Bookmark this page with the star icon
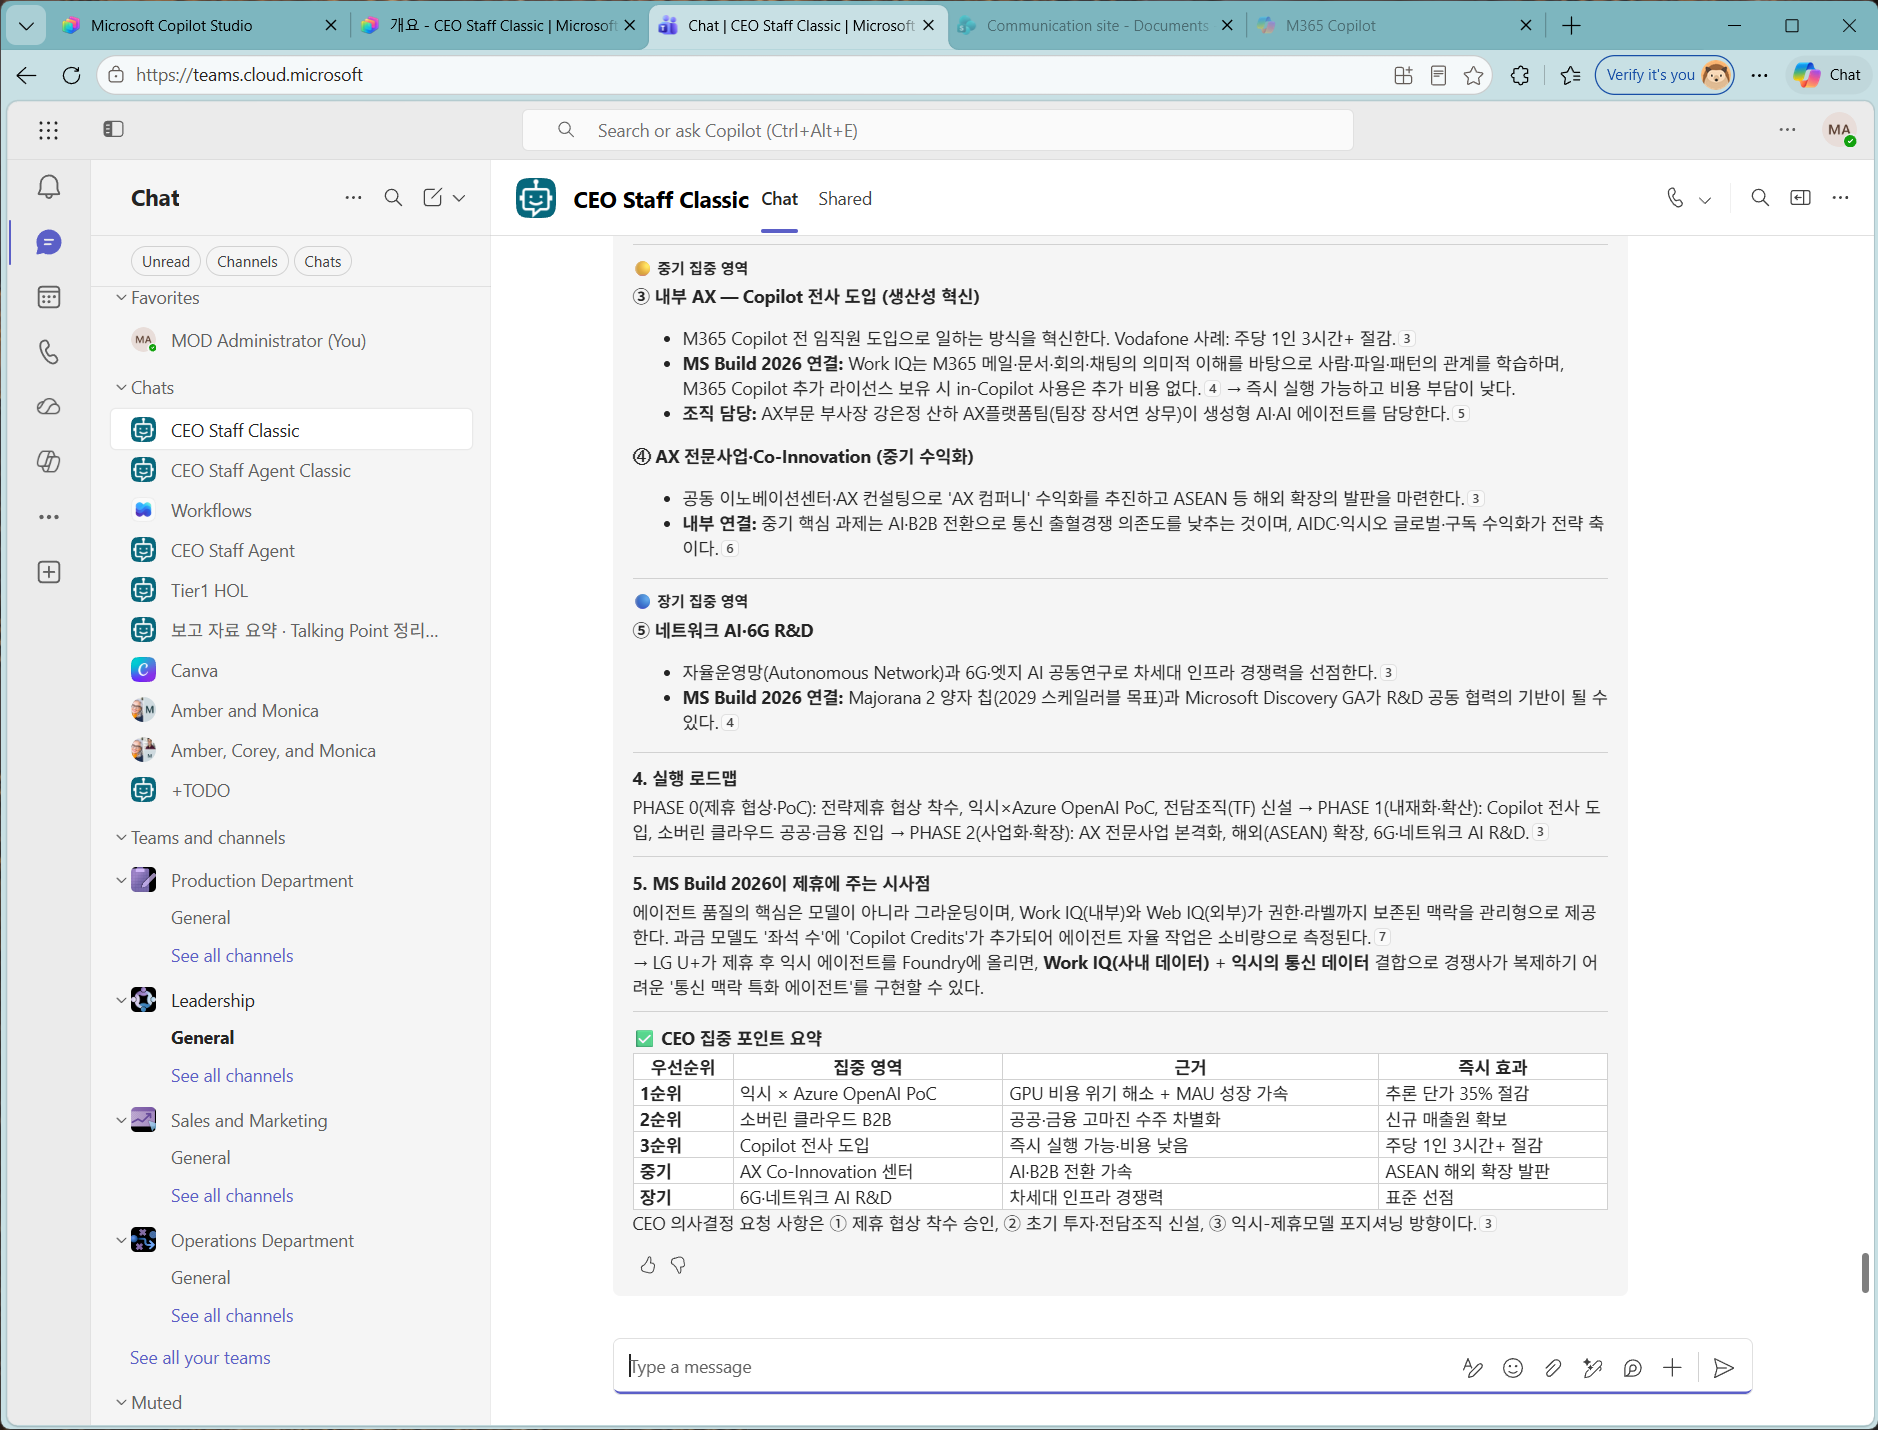This screenshot has height=1430, width=1878. click(1473, 75)
